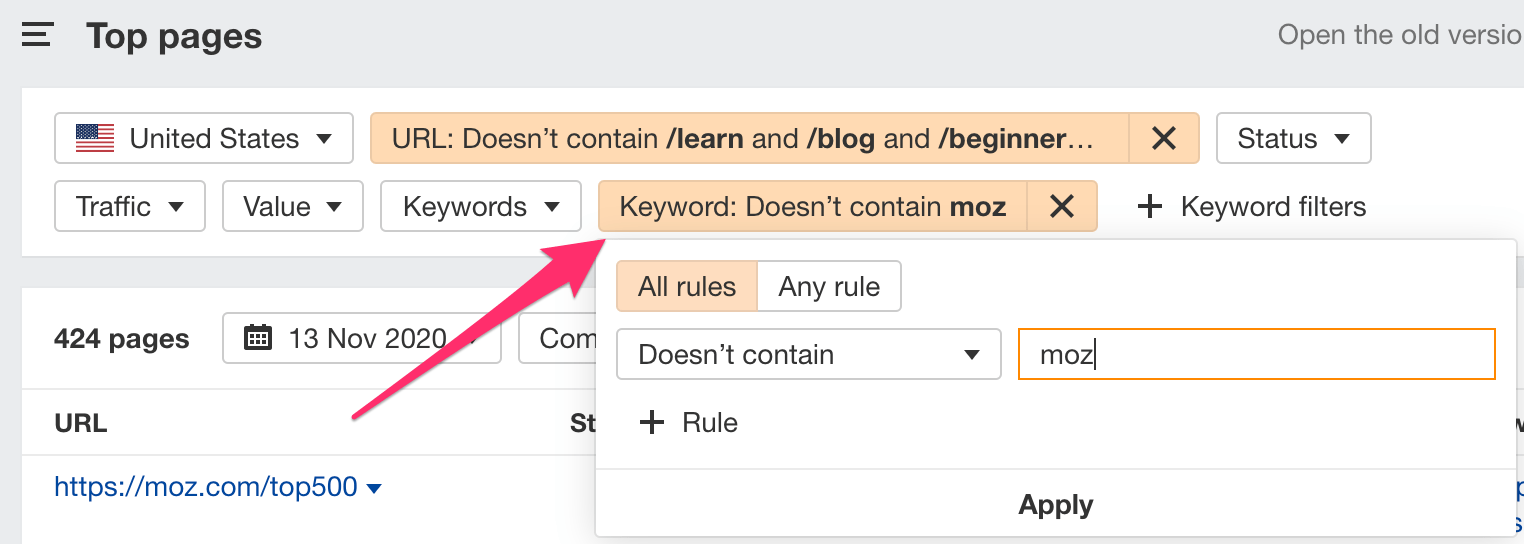The image size is (1524, 544).
Task: Open the Traffic filter dropdown
Action: point(130,206)
